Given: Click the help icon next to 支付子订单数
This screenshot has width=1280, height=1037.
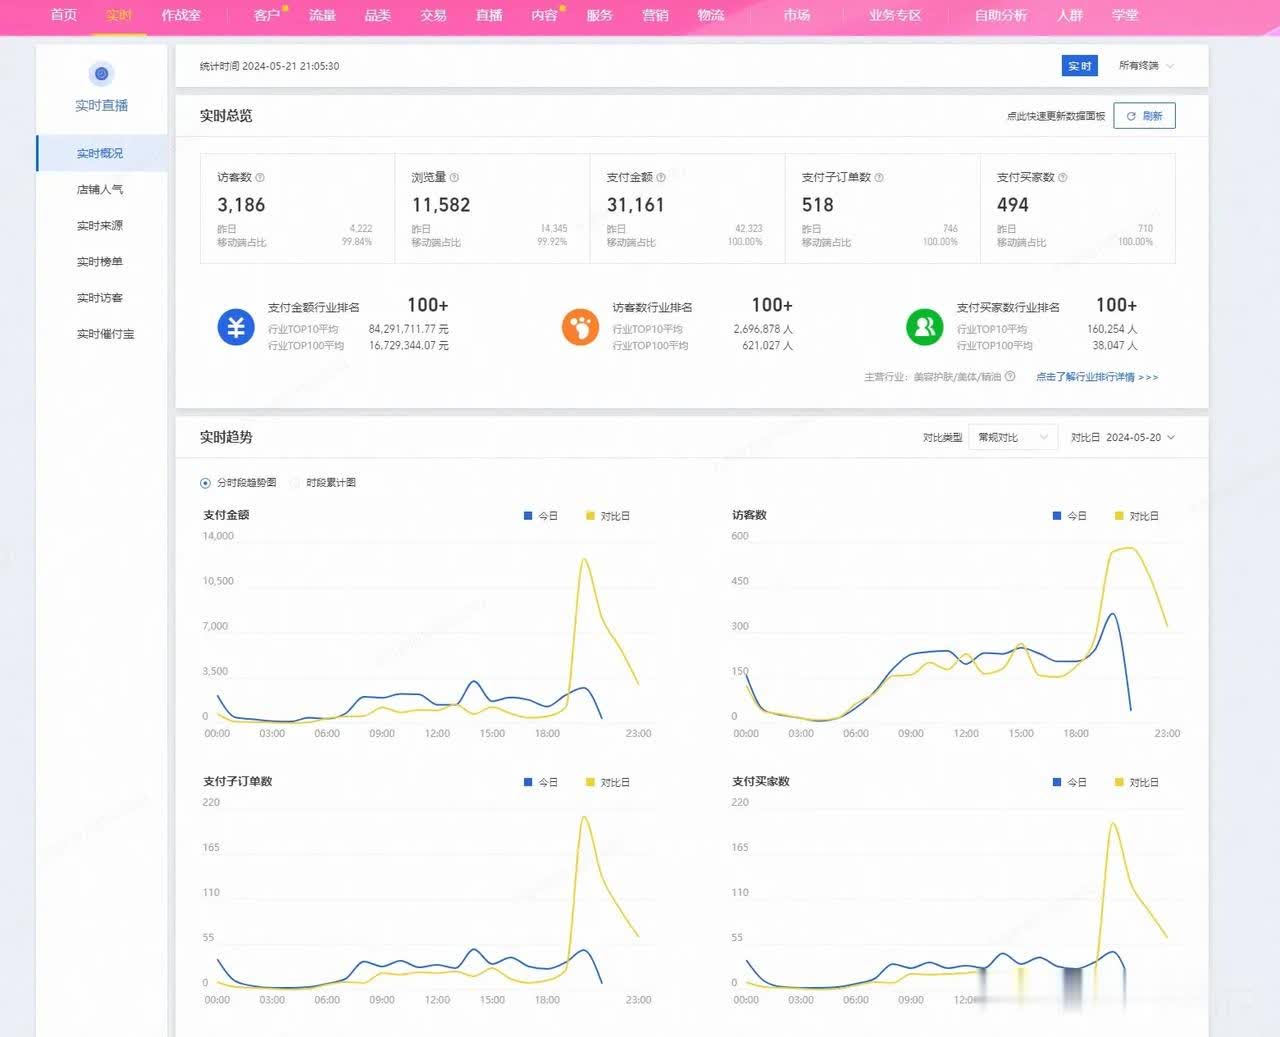Looking at the screenshot, I should pyautogui.click(x=879, y=178).
